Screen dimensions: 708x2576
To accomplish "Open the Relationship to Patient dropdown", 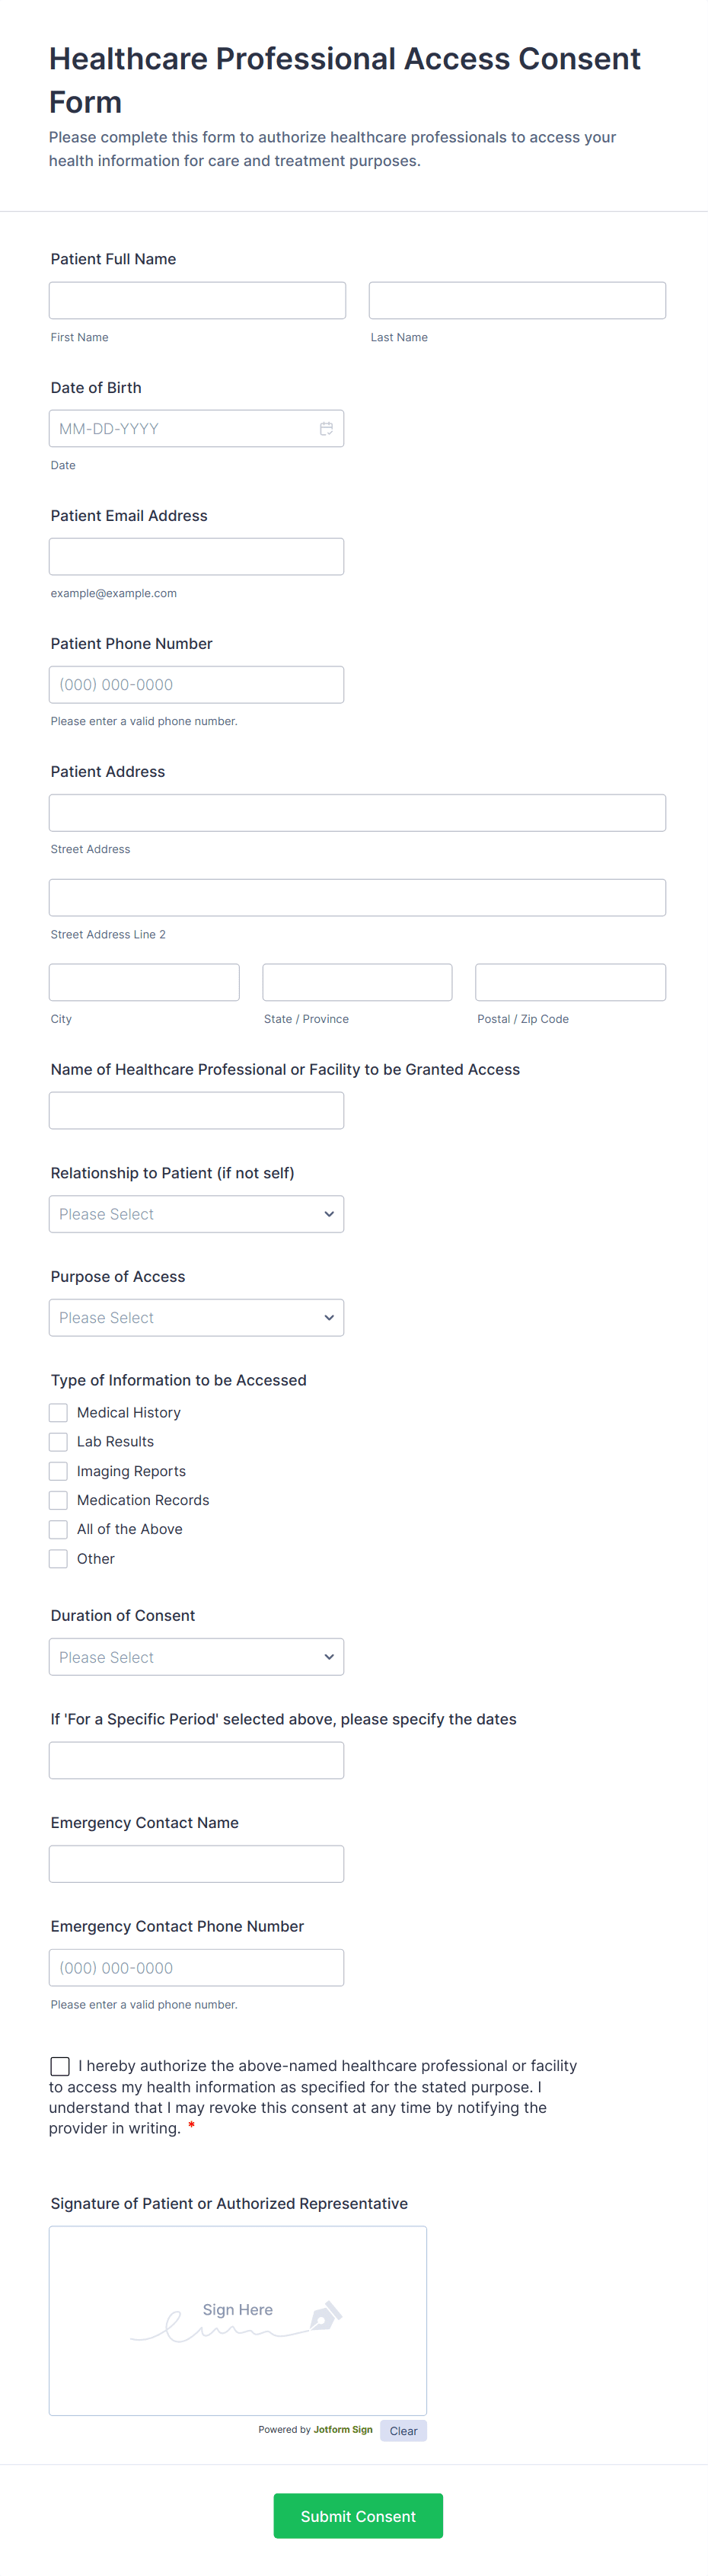I will pos(196,1214).
